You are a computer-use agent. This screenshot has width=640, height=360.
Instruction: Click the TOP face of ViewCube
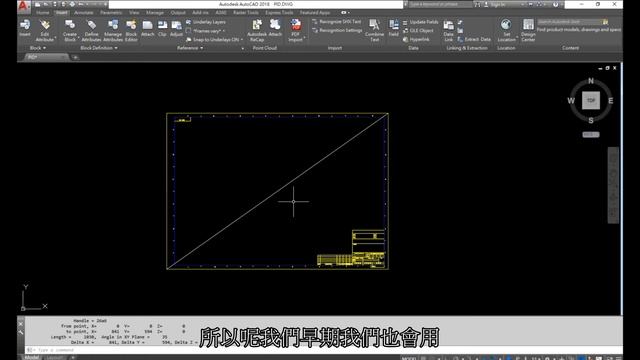pos(591,100)
